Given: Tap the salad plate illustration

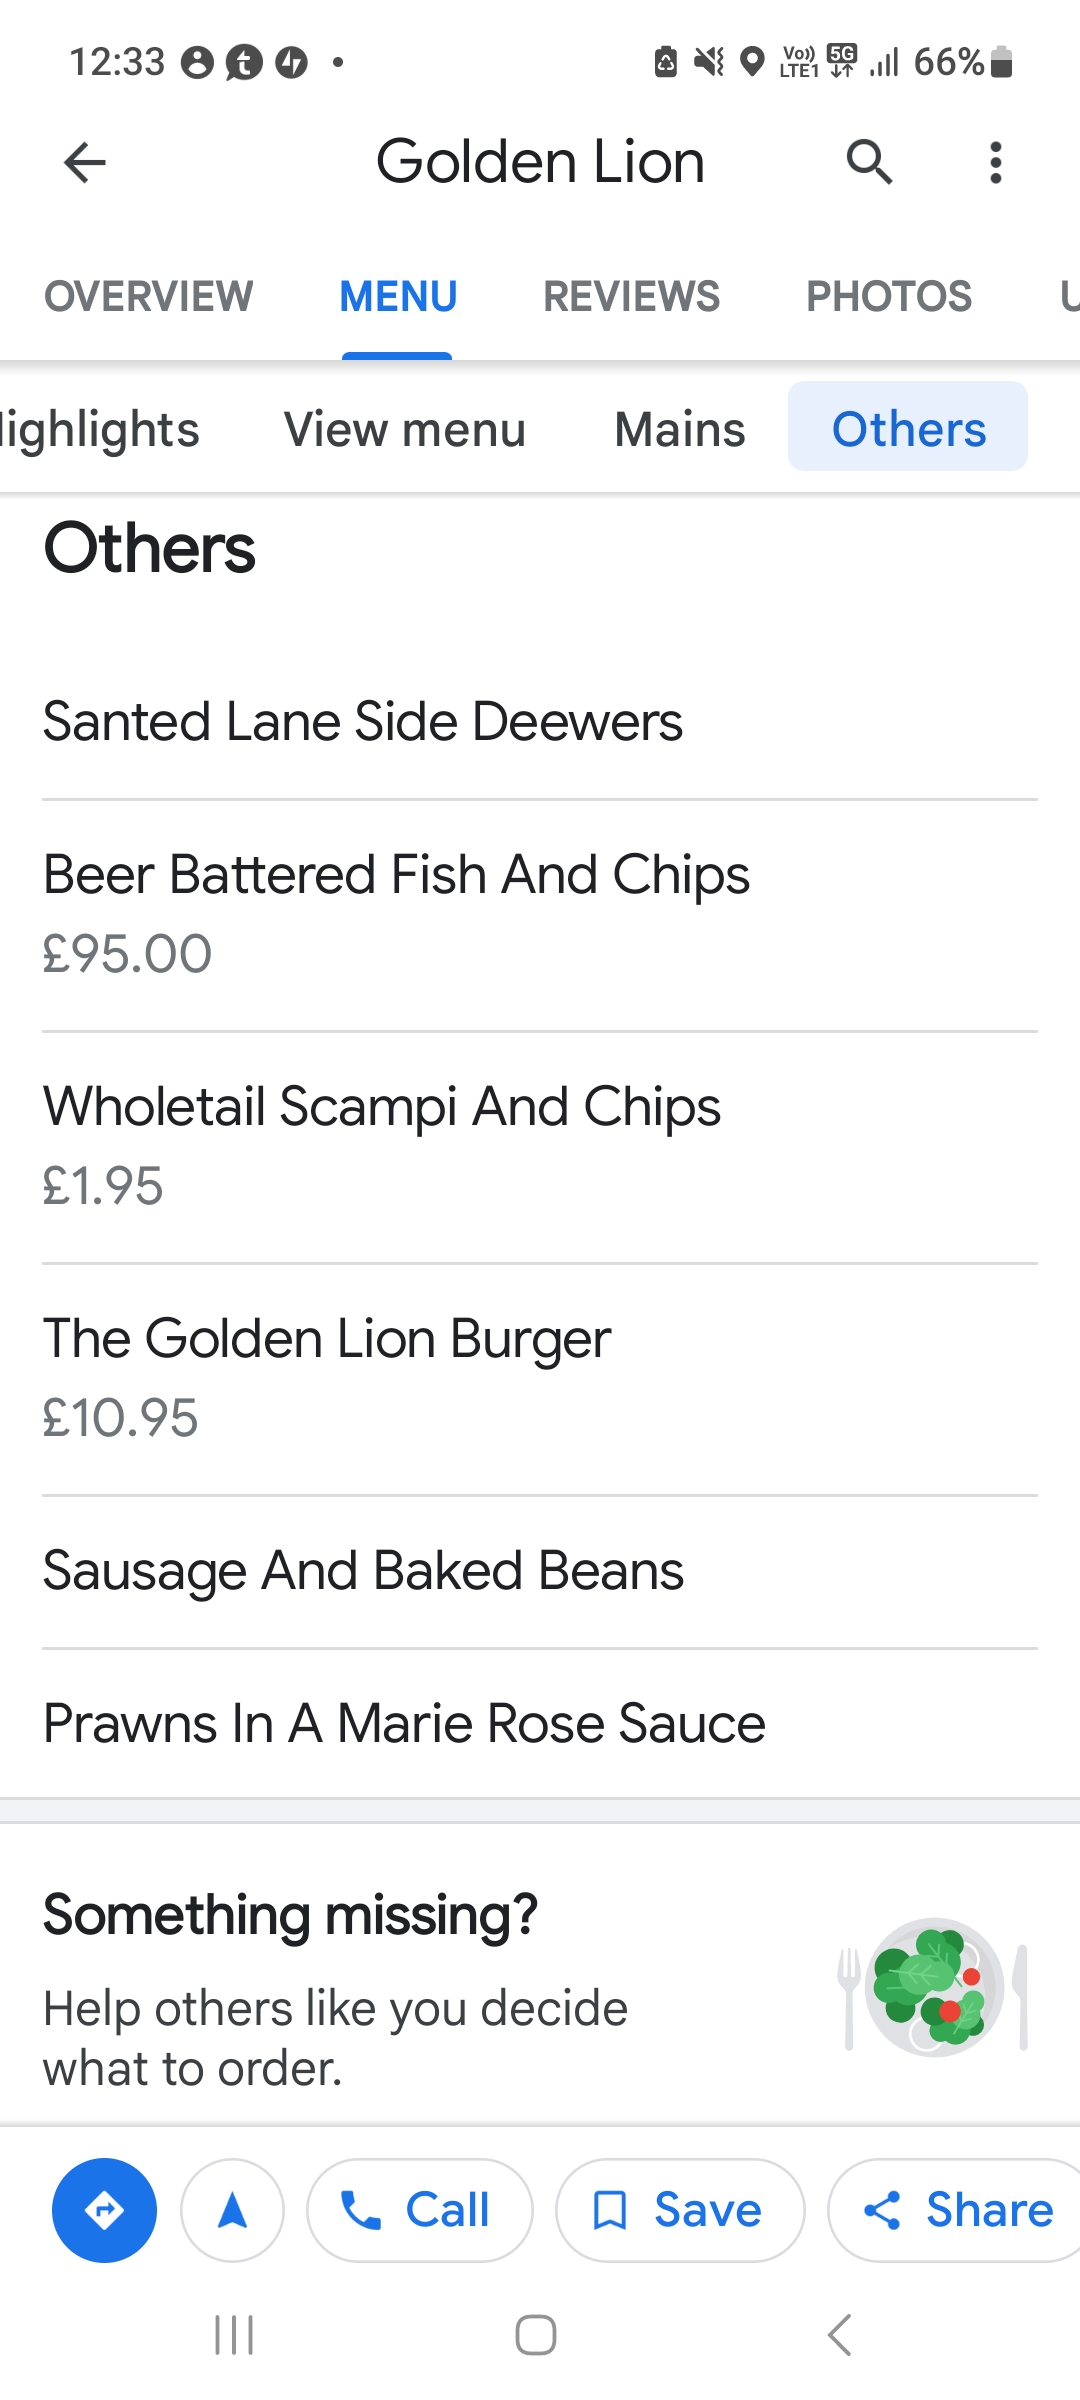Looking at the screenshot, I should (x=933, y=1986).
